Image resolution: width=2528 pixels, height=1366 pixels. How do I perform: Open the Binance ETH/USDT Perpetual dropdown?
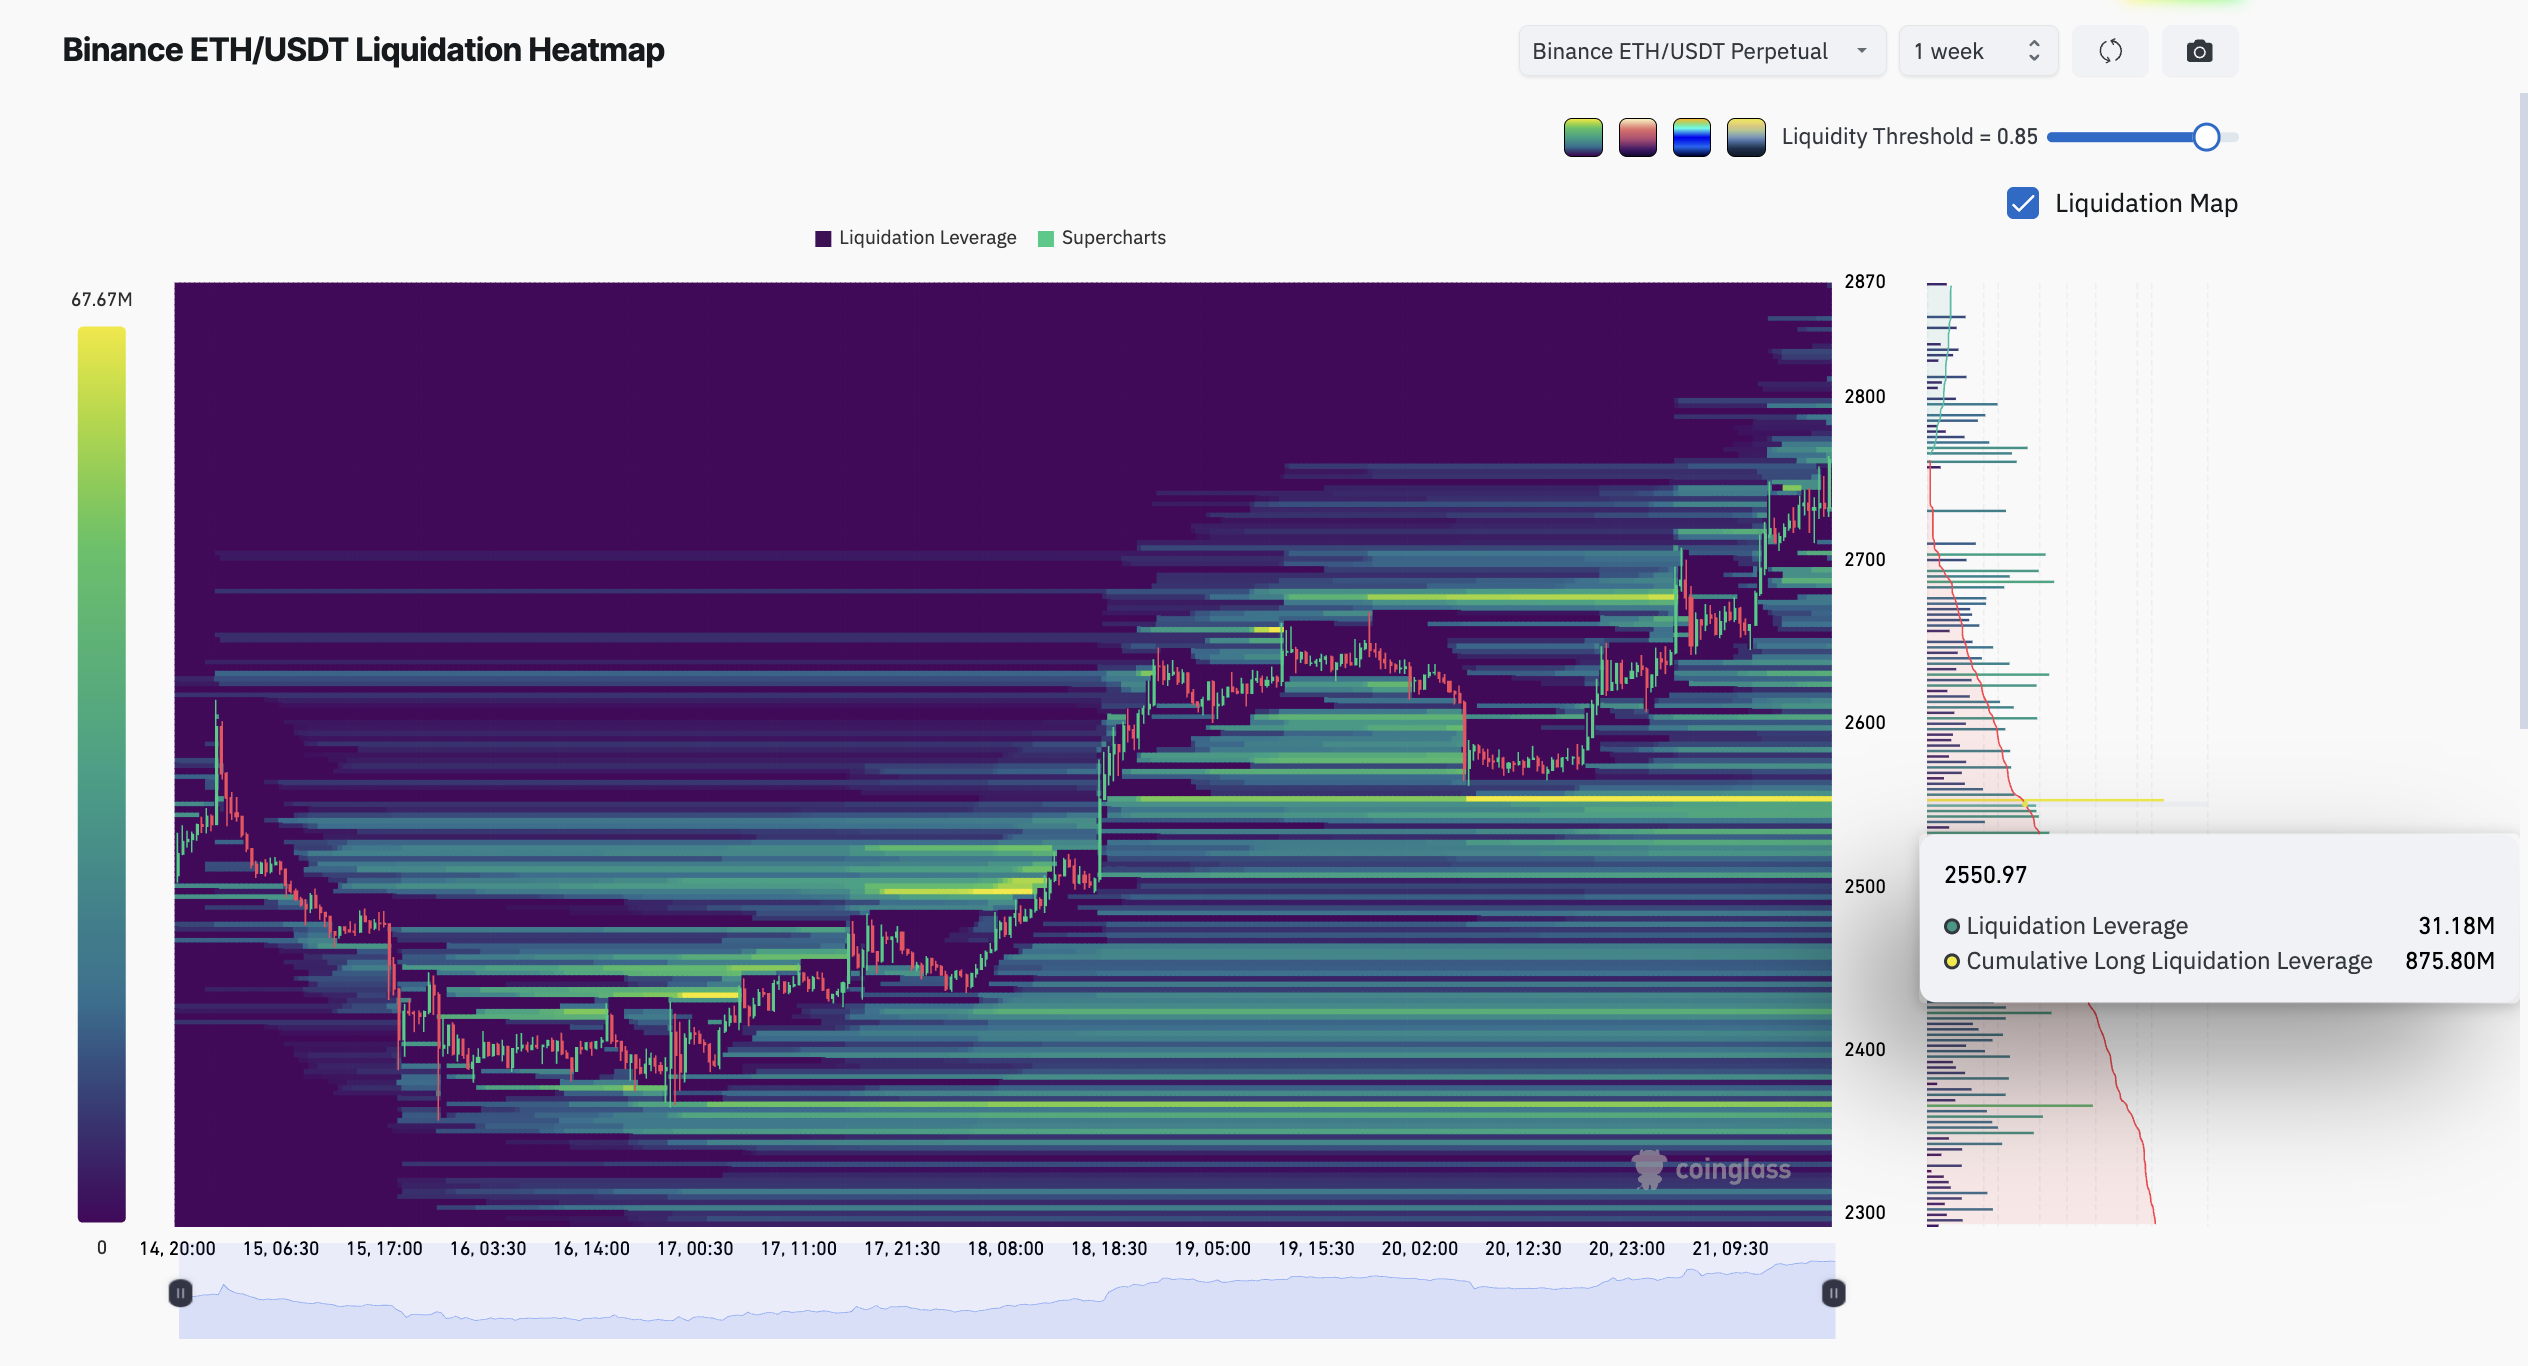(1702, 51)
